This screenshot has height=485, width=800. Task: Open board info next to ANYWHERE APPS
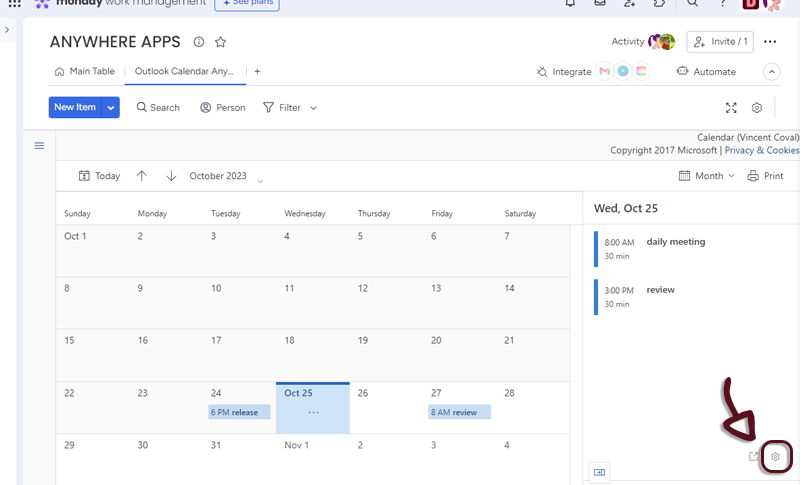[198, 42]
